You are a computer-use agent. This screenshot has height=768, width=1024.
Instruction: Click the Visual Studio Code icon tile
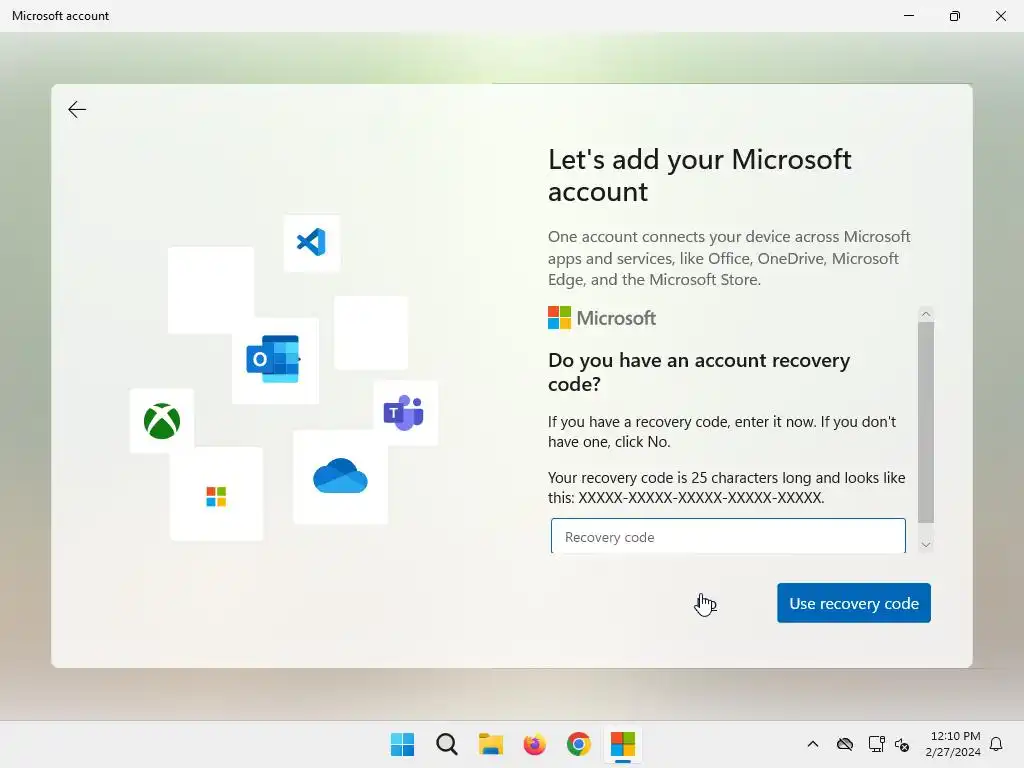312,242
